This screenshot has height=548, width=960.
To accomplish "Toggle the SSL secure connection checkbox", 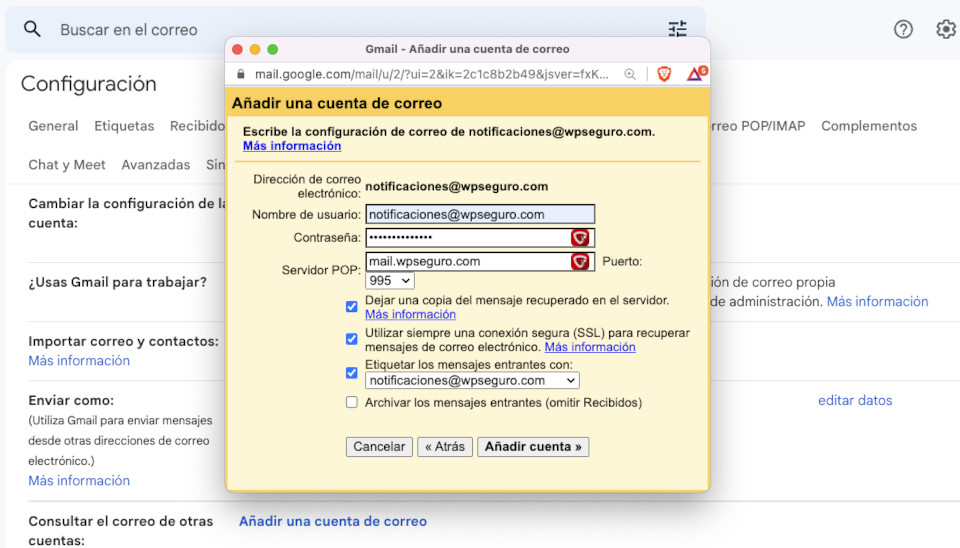I will [x=351, y=339].
